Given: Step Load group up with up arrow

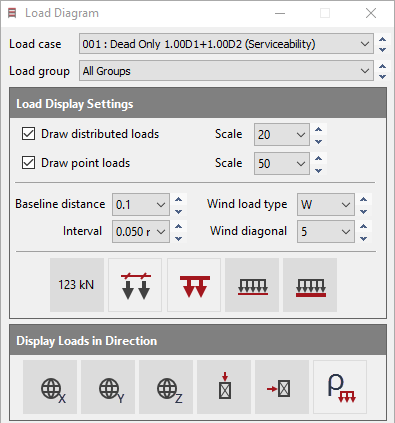Looking at the screenshot, I should pos(383,66).
